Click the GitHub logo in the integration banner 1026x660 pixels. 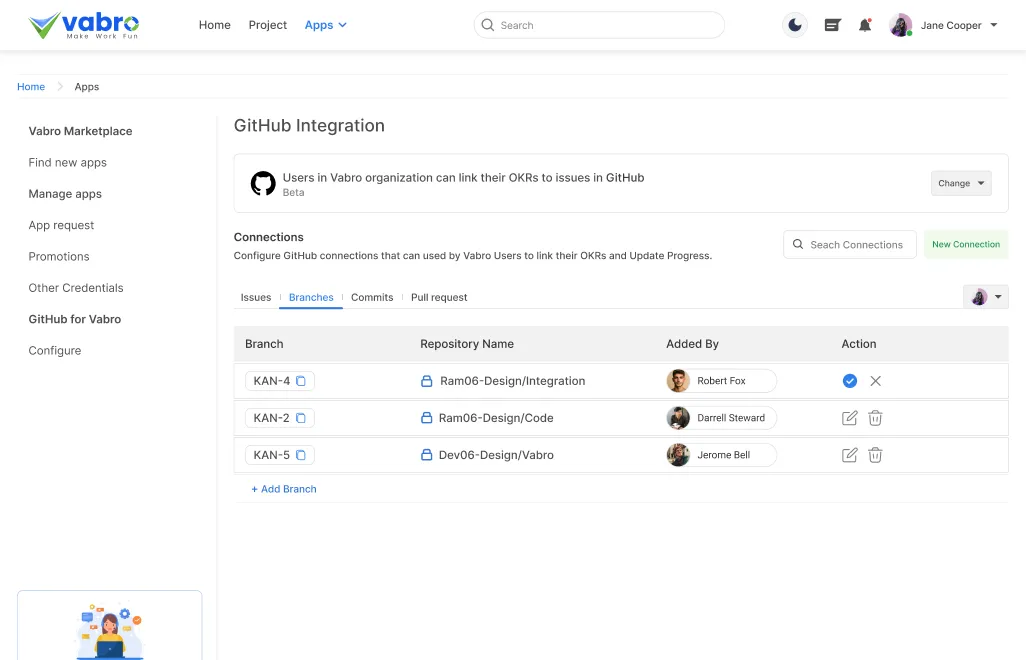pos(262,183)
